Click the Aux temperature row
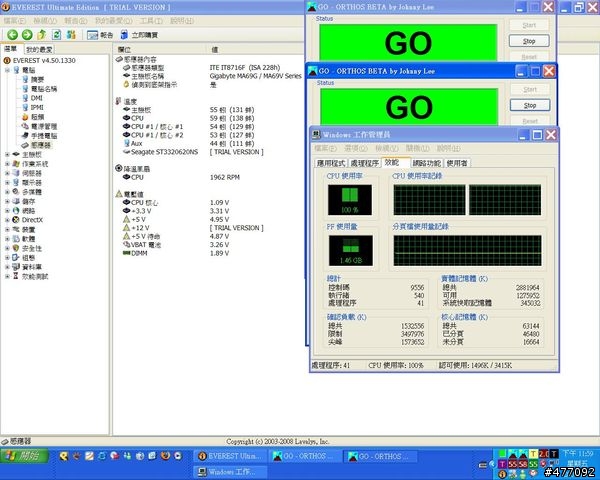Screen dimensions: 600x480 188,144
